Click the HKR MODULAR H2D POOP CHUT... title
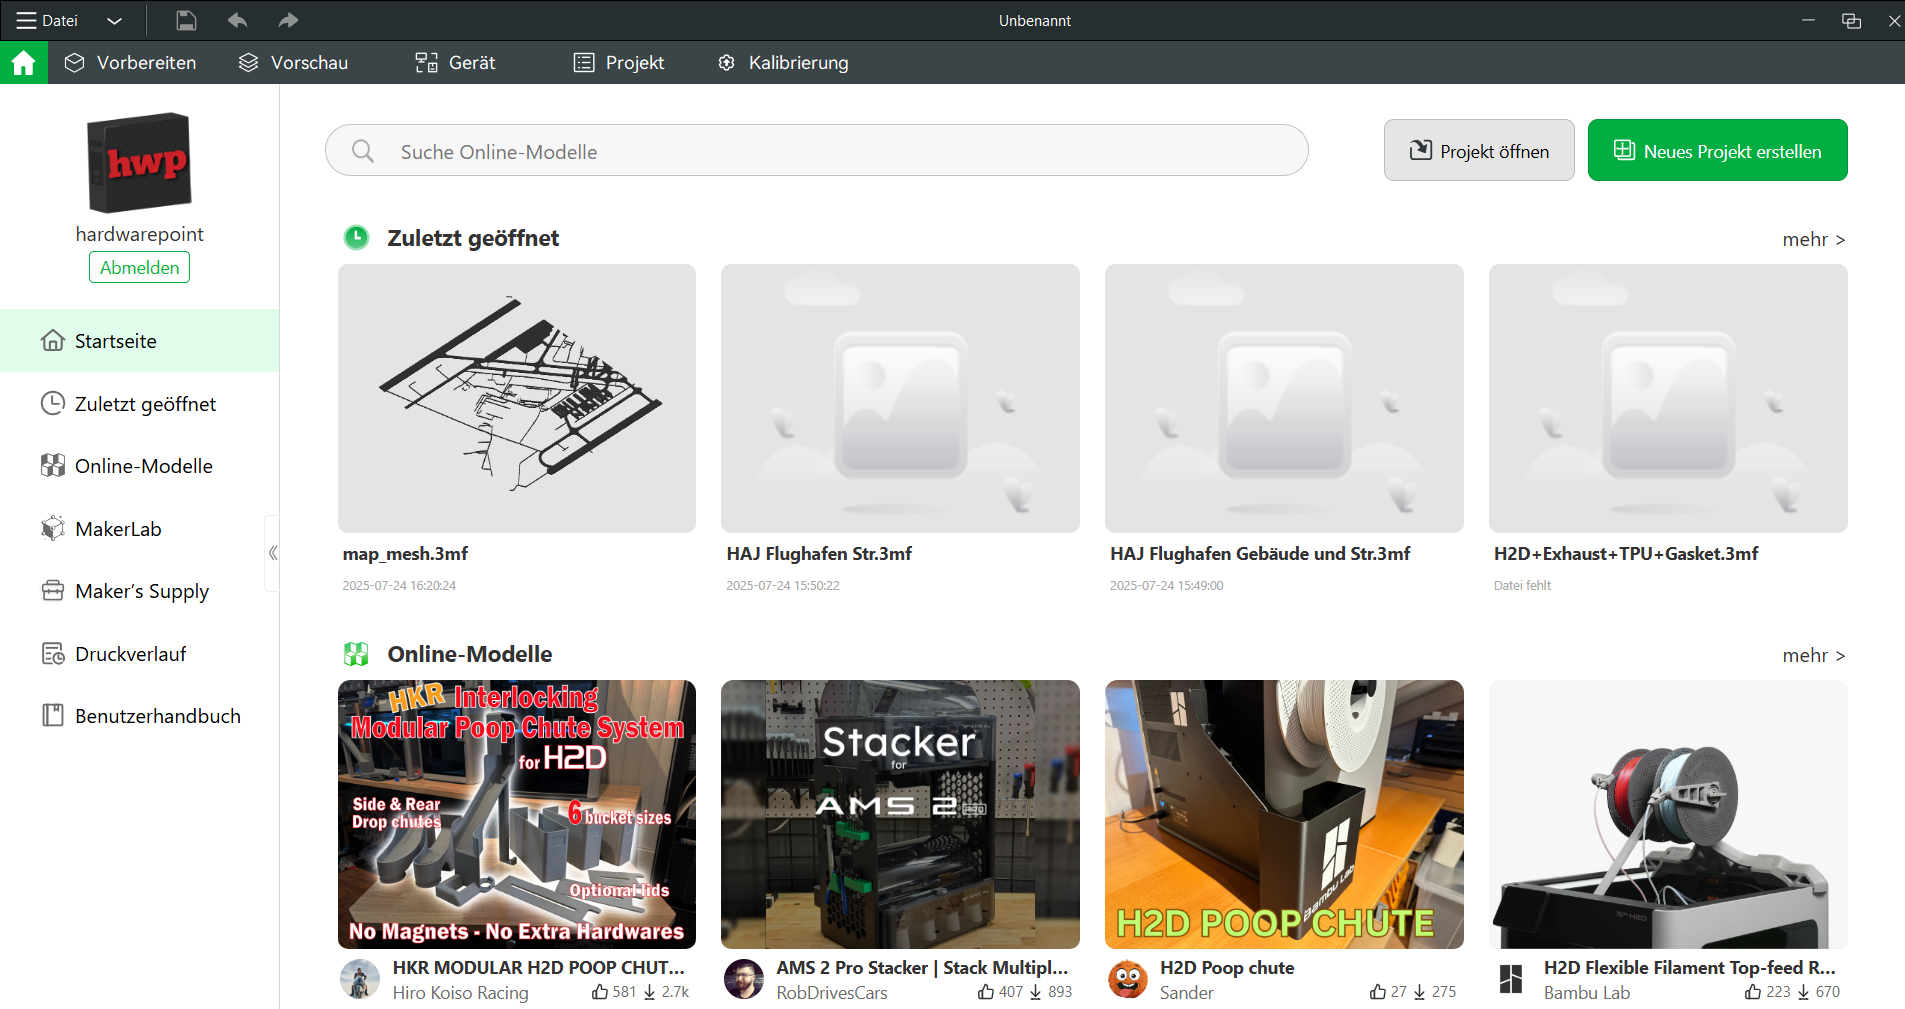 [538, 968]
